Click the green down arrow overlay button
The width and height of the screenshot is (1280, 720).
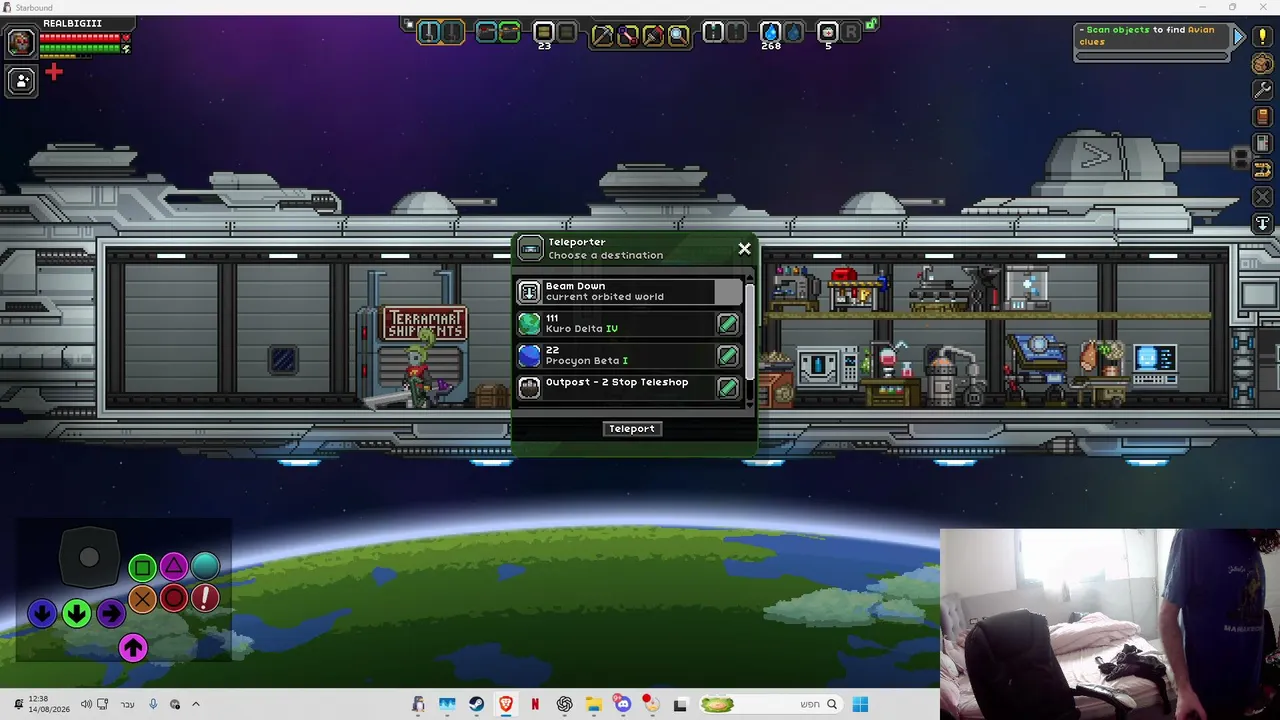pos(76,613)
